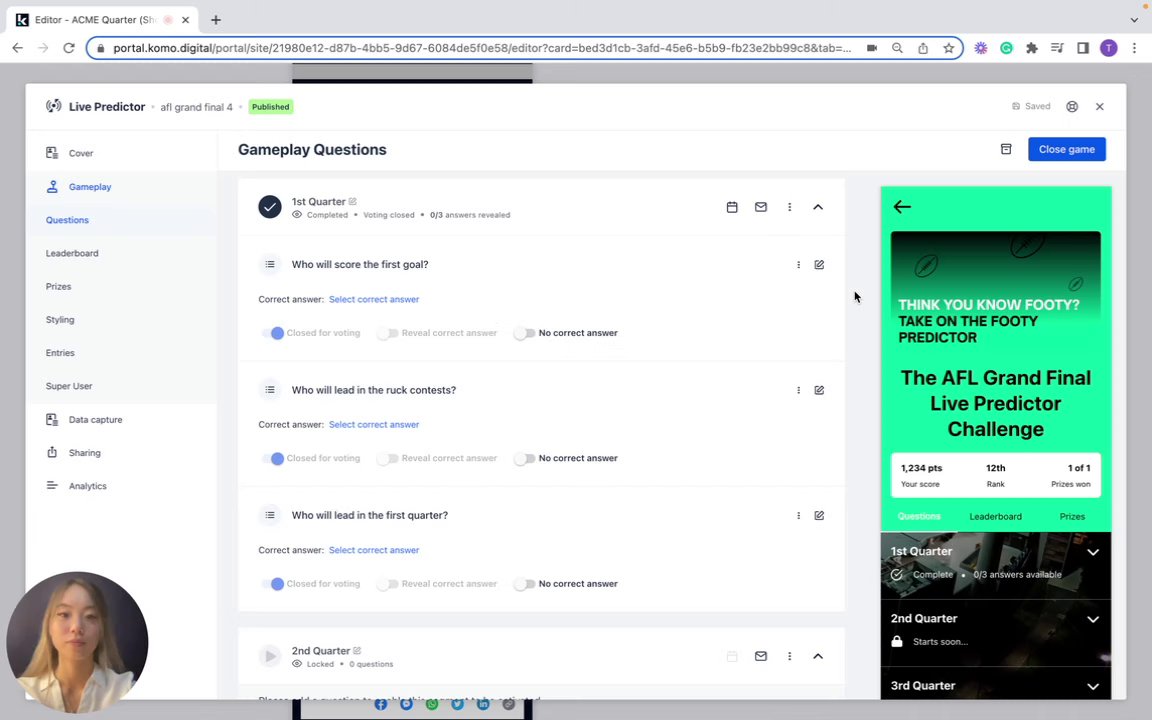This screenshot has height=720, width=1152.
Task: Click the browser address bar URL
Action: (481, 48)
